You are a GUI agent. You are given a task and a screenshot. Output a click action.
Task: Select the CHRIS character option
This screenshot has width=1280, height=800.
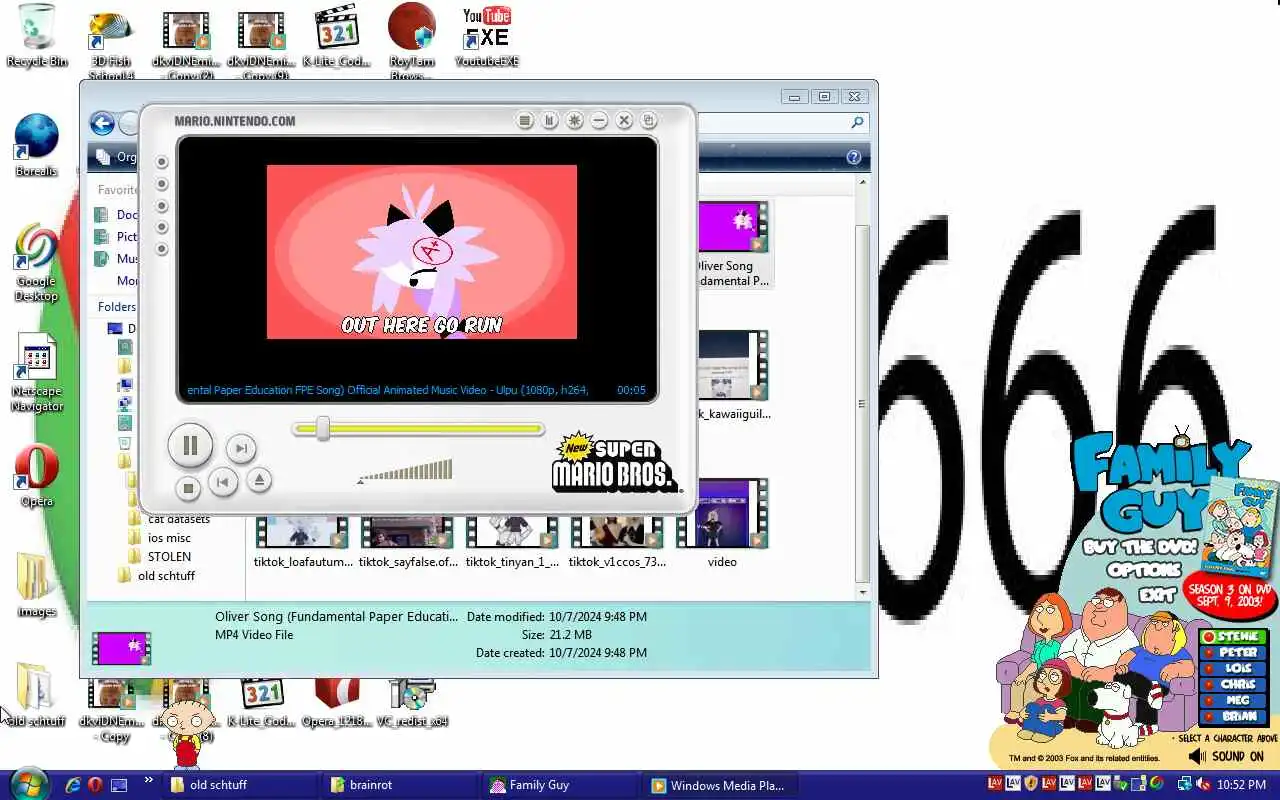1233,685
